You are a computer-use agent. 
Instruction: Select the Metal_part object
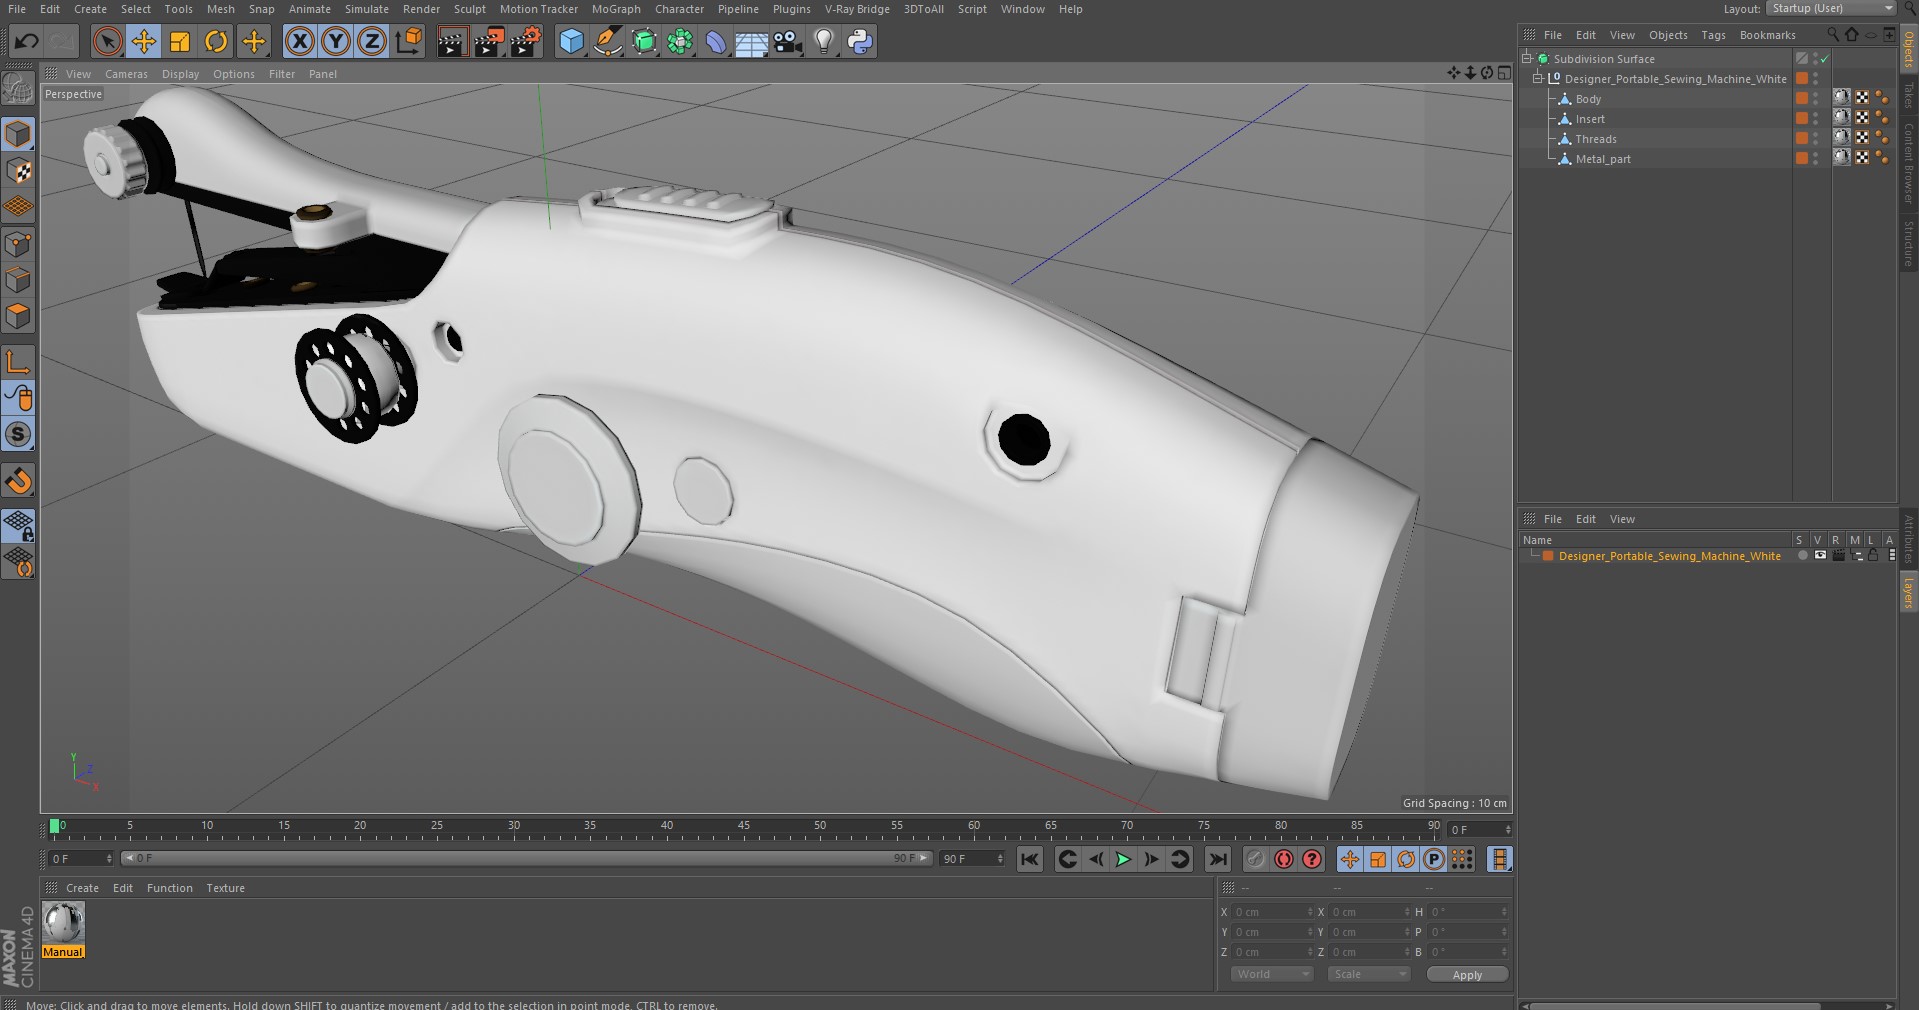[1603, 159]
